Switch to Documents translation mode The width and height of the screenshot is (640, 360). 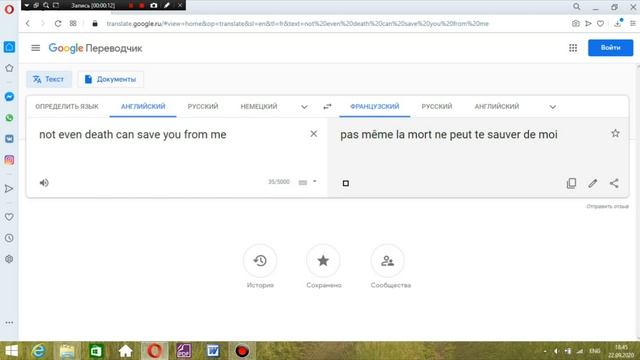(x=111, y=79)
